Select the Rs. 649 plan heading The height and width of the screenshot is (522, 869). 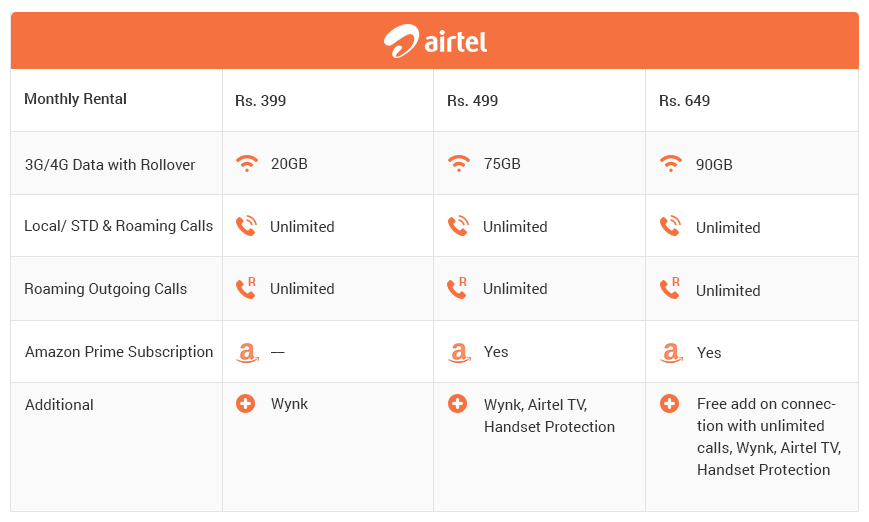684,101
